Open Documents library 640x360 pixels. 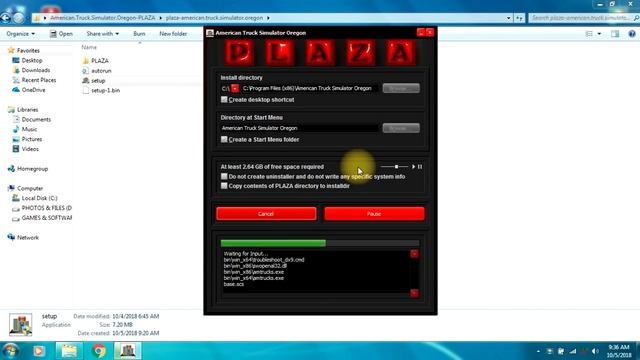pyautogui.click(x=36, y=120)
